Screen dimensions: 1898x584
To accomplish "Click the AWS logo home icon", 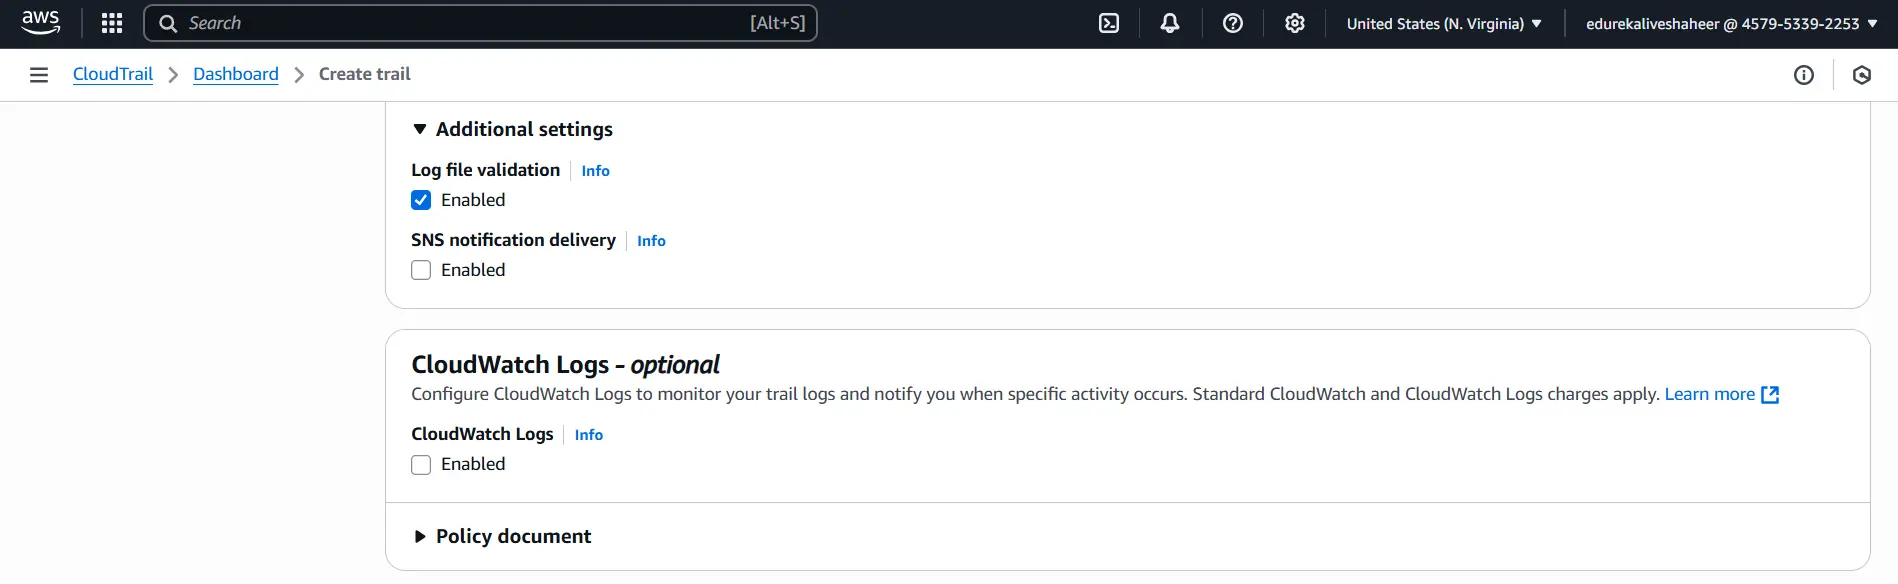I will coord(41,23).
